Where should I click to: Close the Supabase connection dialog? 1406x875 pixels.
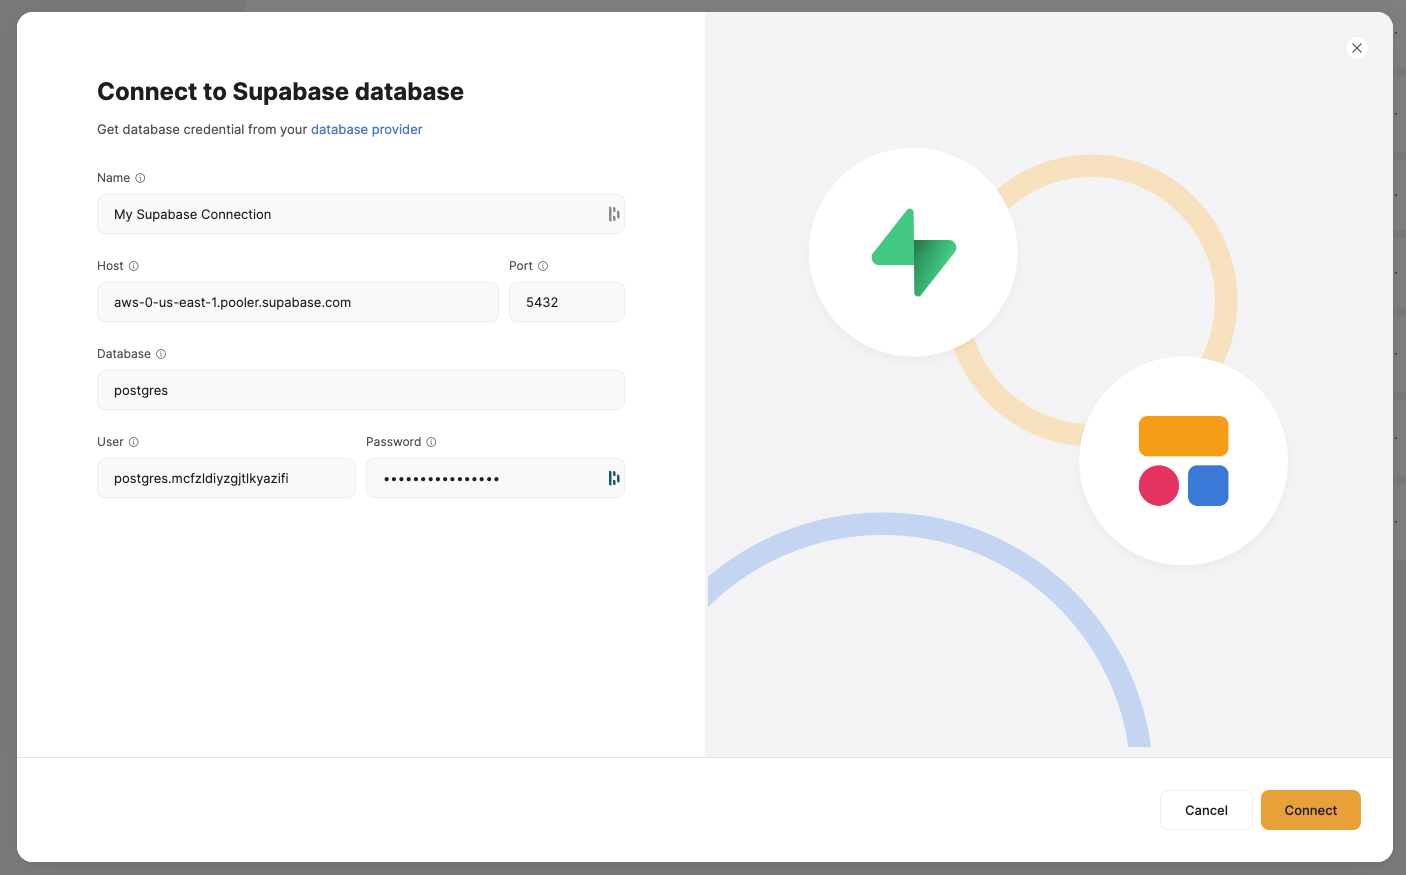1356,47
